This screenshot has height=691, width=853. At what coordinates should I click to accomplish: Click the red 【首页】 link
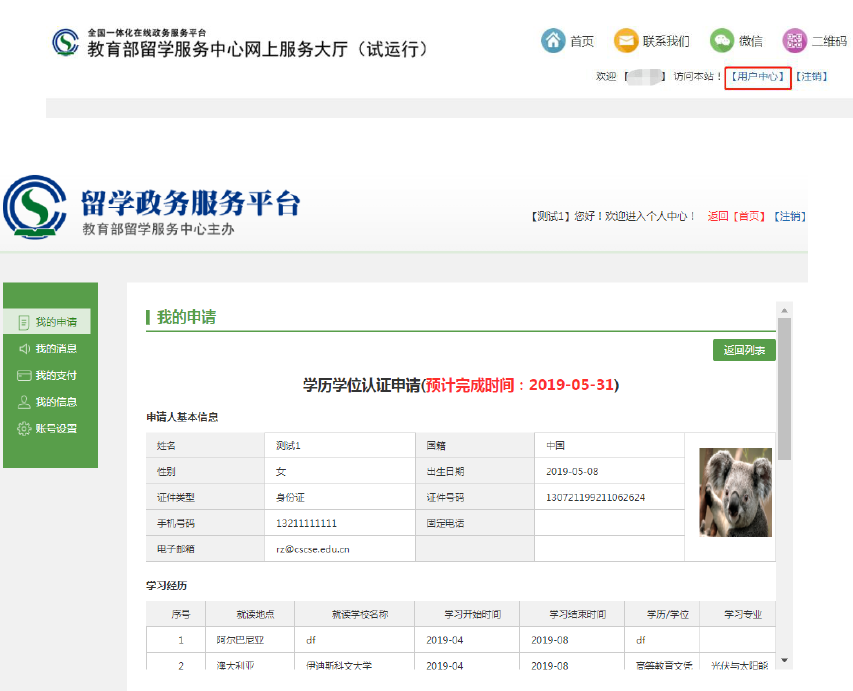click(x=750, y=216)
